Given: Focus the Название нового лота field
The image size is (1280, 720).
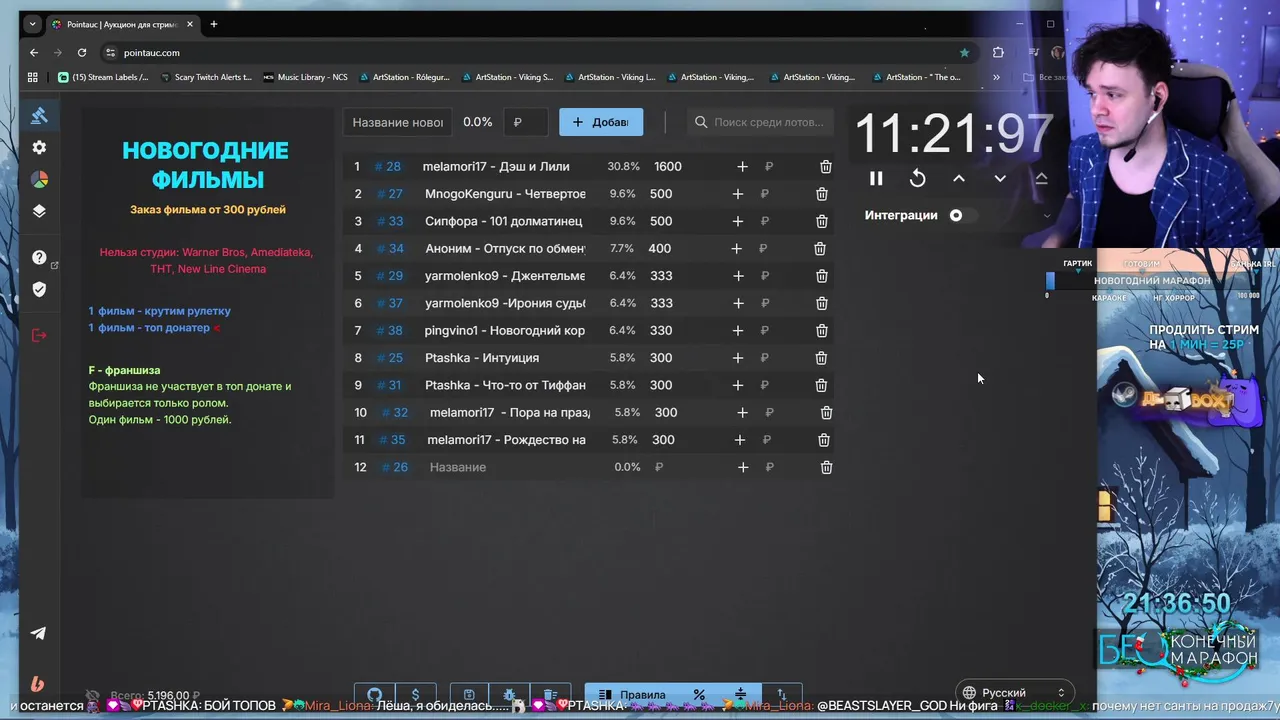Looking at the screenshot, I should [398, 122].
